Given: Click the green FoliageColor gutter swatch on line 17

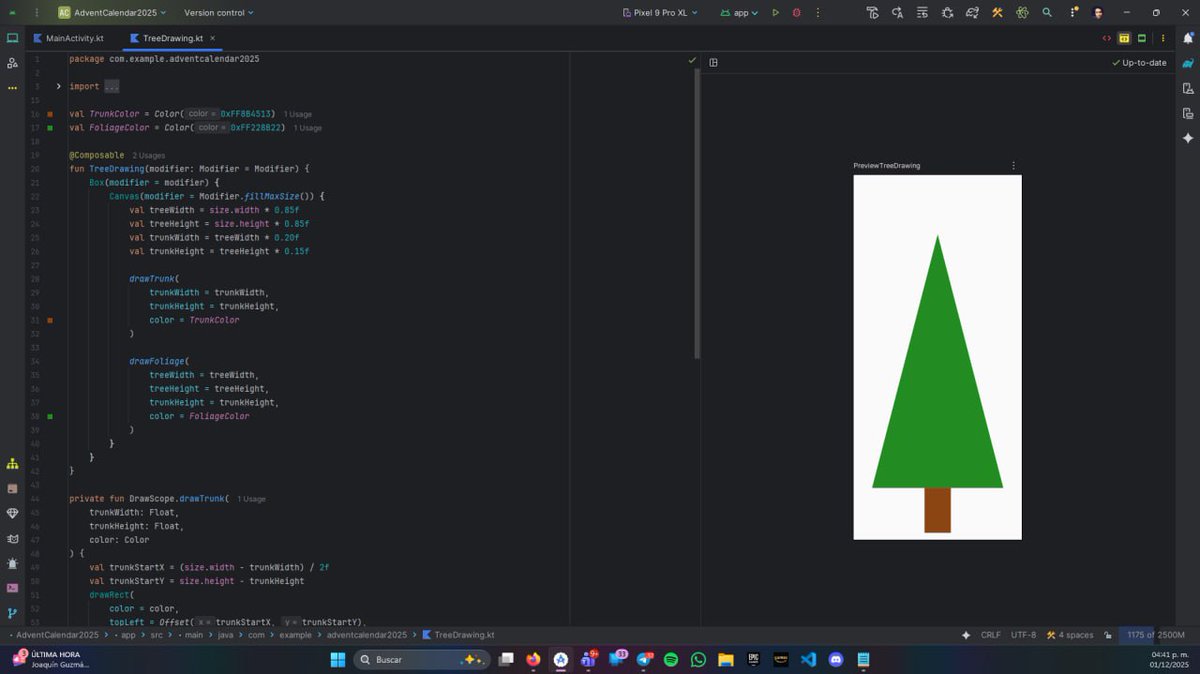Looking at the screenshot, I should (50, 128).
